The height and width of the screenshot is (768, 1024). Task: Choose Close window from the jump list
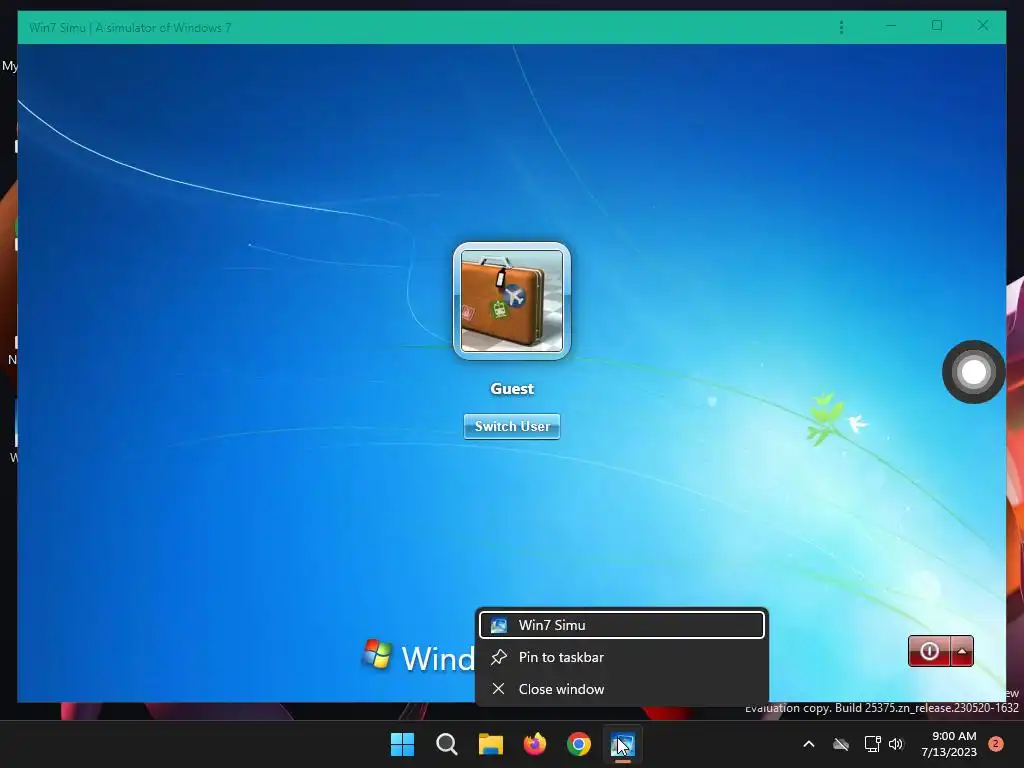(622, 689)
